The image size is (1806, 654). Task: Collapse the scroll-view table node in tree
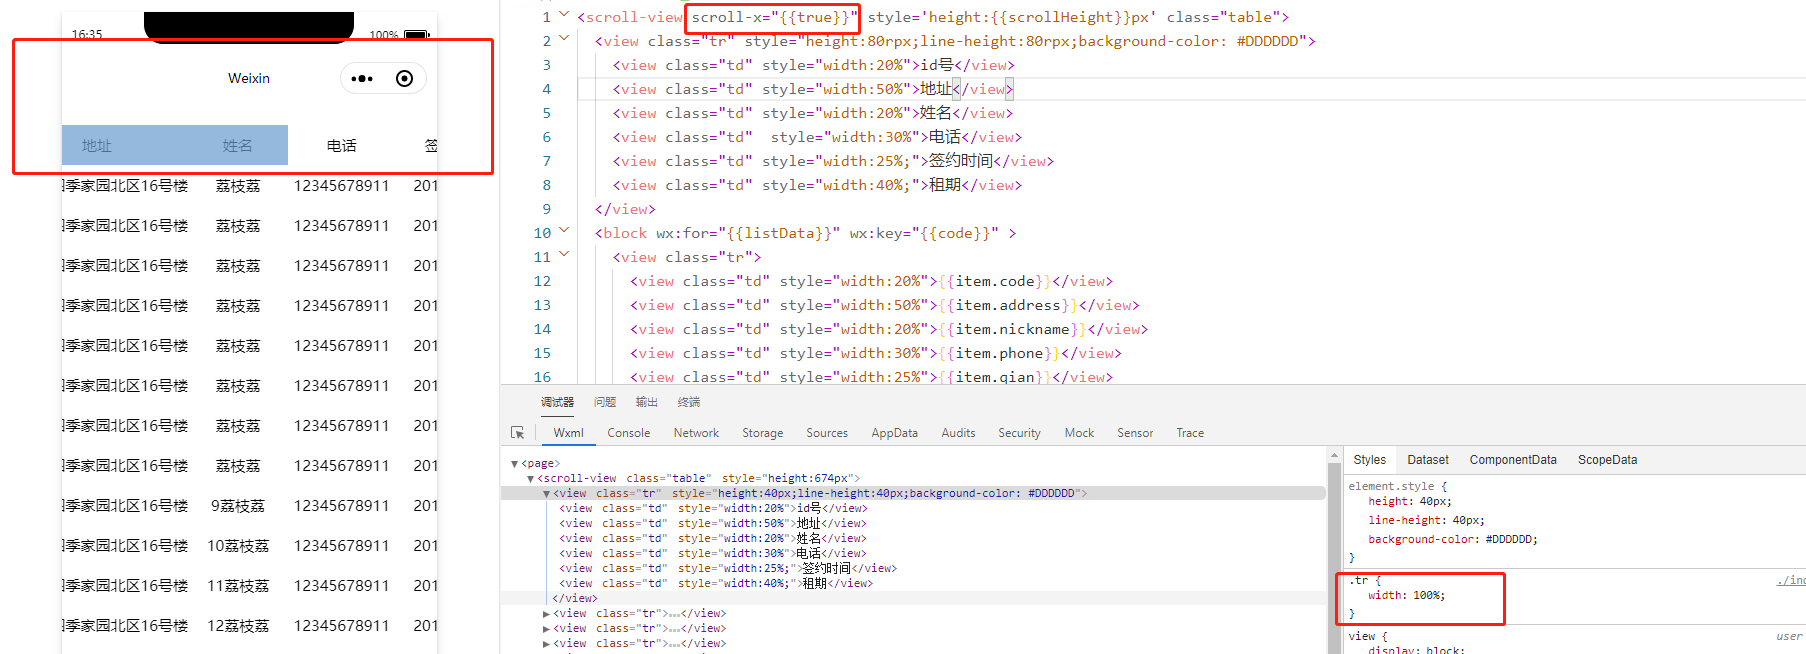click(531, 479)
